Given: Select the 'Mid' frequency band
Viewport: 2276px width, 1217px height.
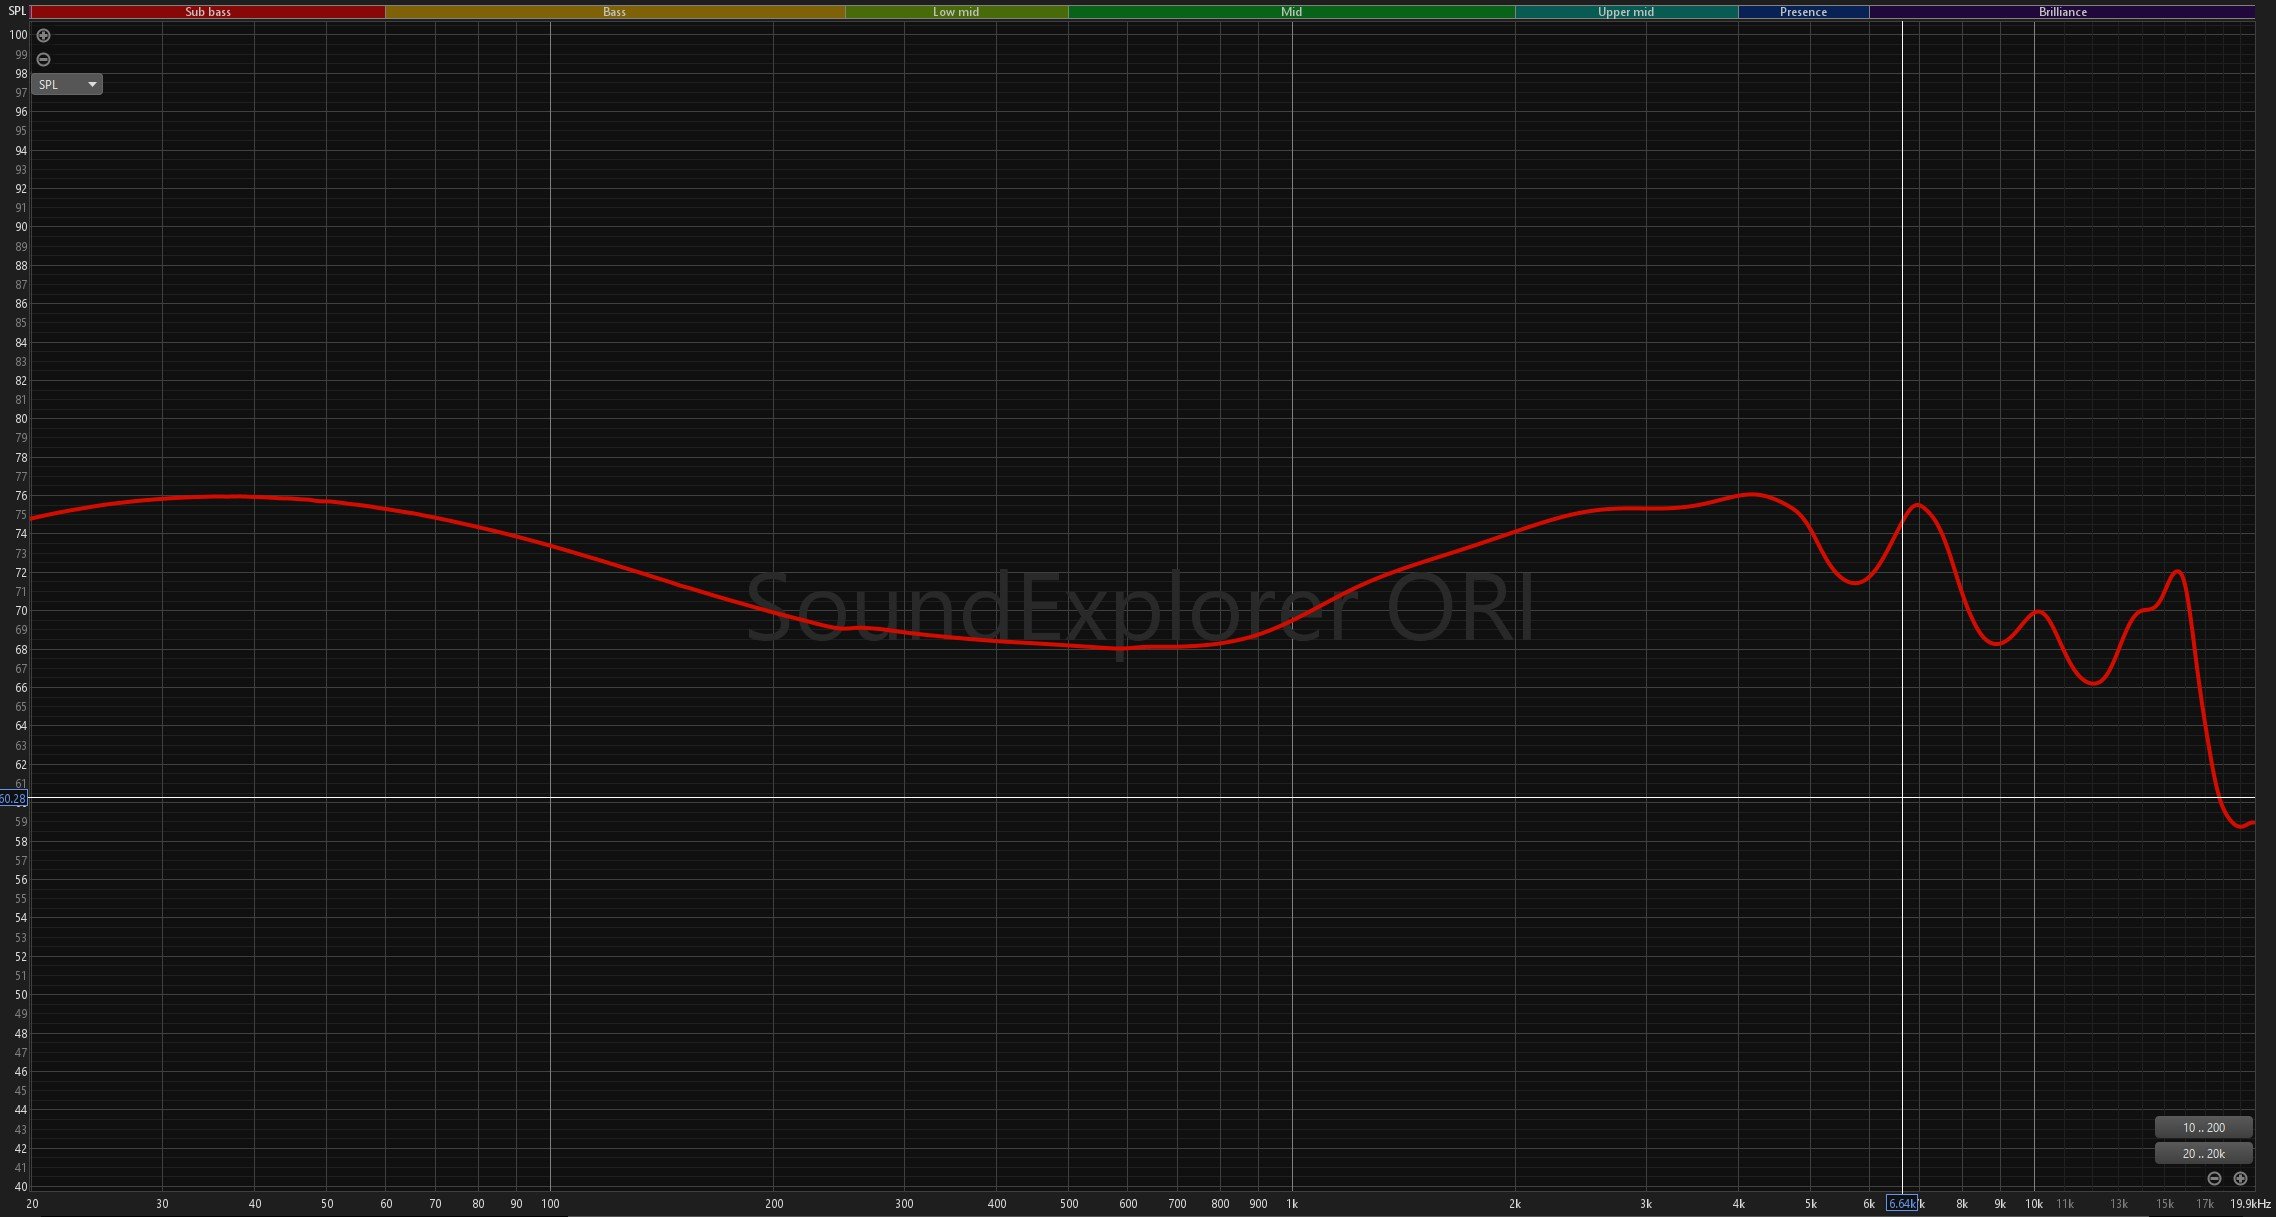Looking at the screenshot, I should click(x=1290, y=11).
